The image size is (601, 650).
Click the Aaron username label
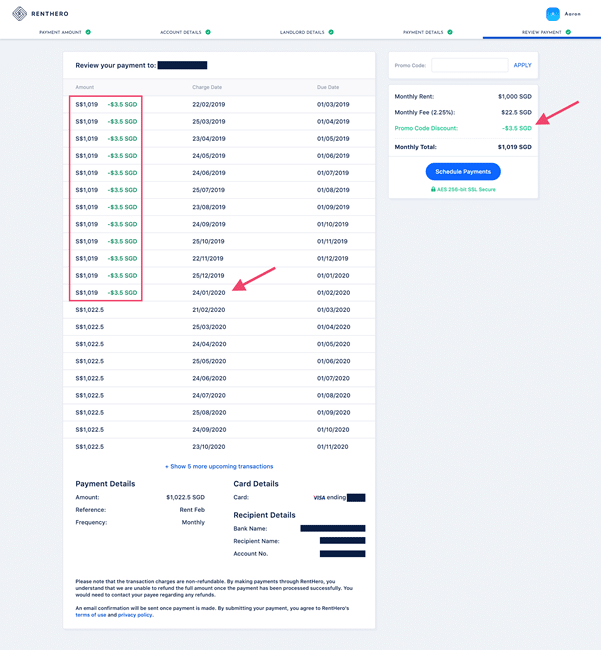click(573, 14)
